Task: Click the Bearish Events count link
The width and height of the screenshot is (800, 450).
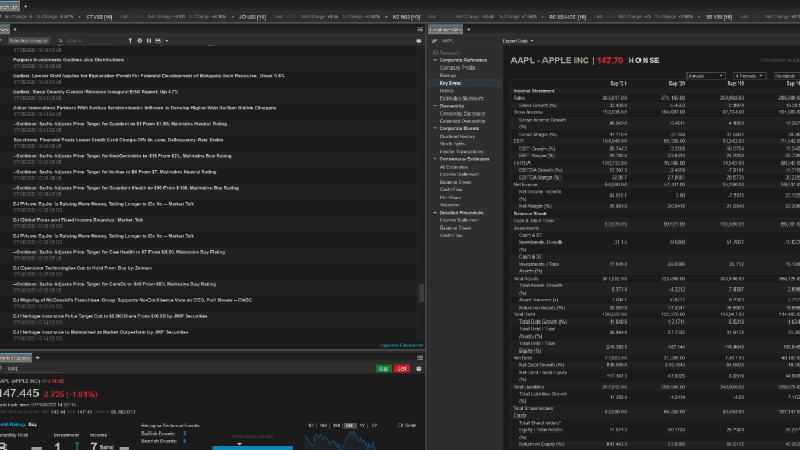Action: coord(184,441)
